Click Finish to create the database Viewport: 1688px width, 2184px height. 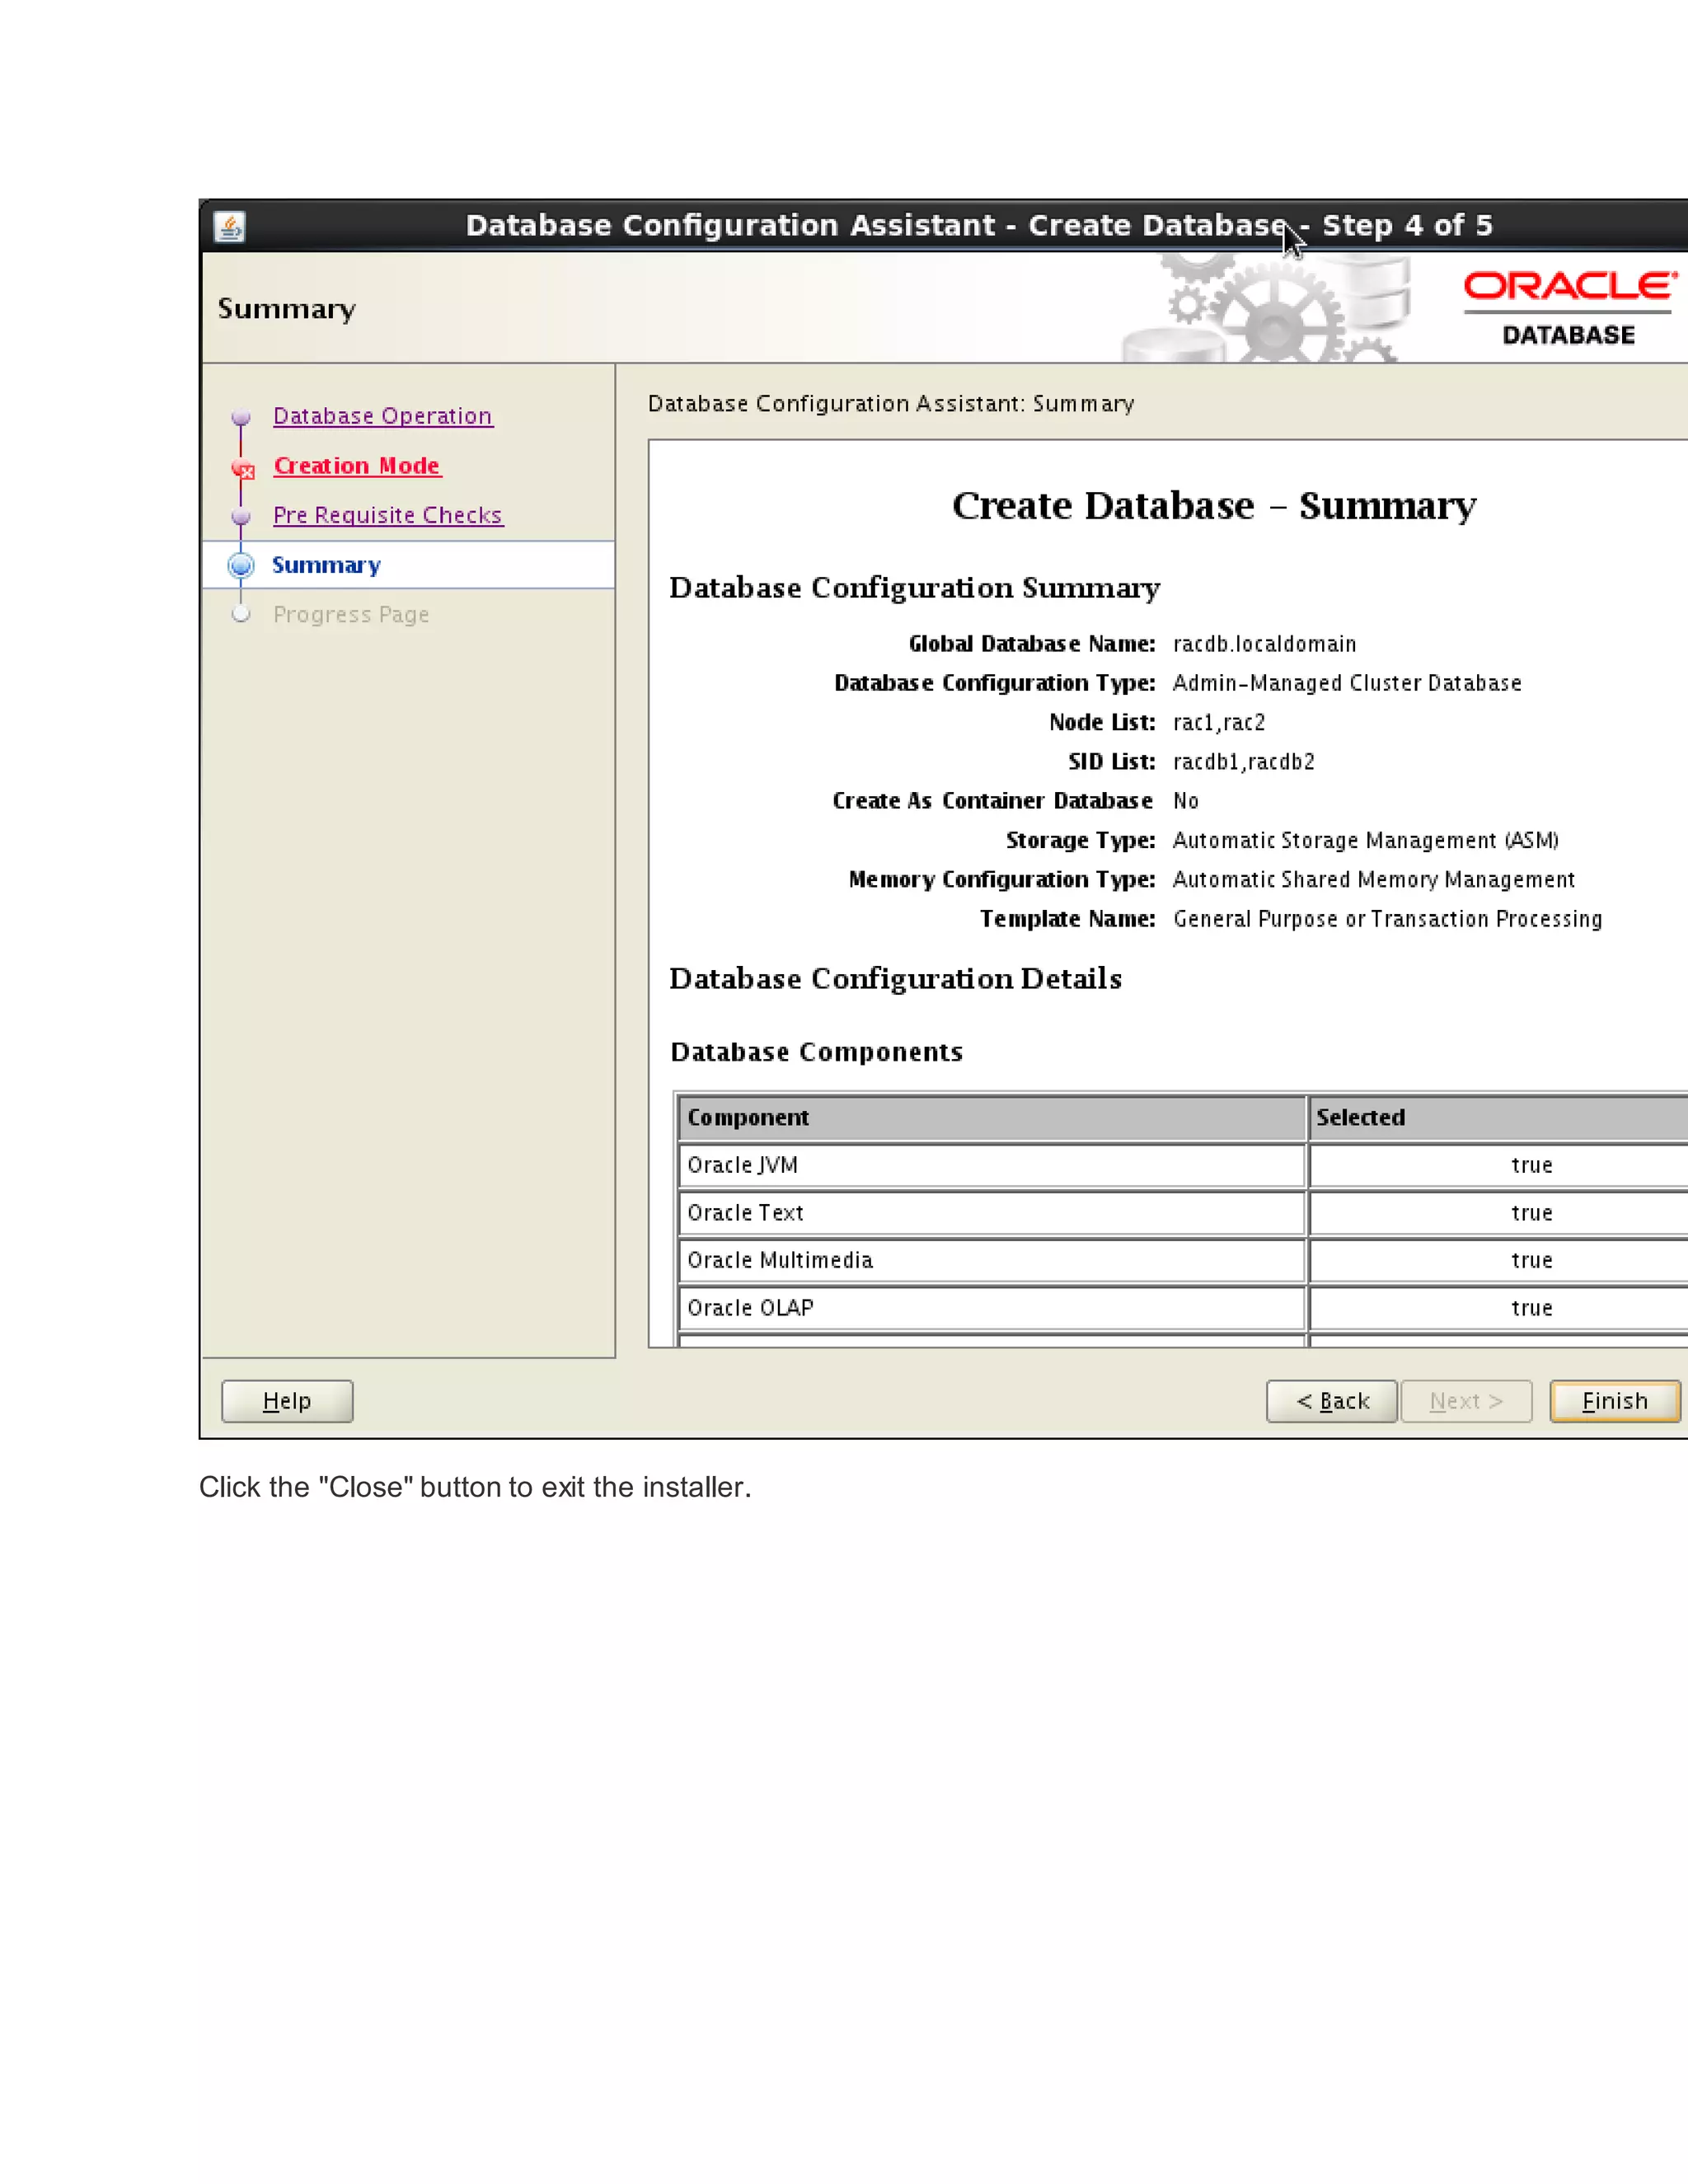coord(1615,1401)
